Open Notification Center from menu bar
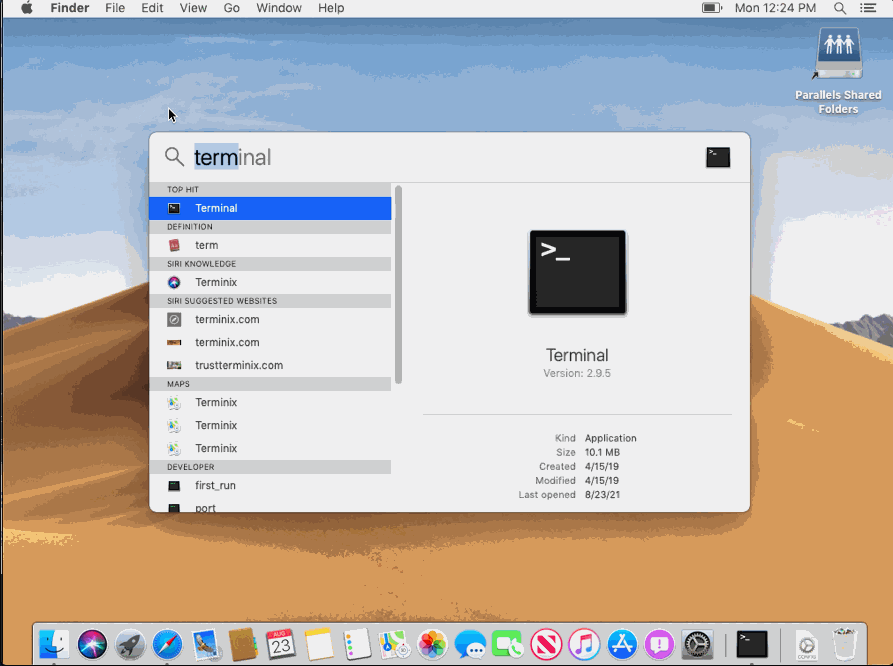893x666 pixels. (868, 8)
